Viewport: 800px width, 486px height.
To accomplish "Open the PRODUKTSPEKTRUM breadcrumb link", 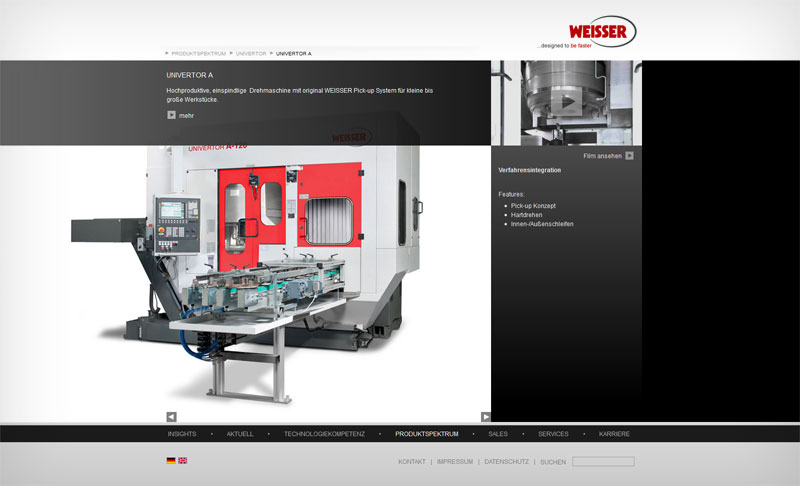I will tap(198, 54).
